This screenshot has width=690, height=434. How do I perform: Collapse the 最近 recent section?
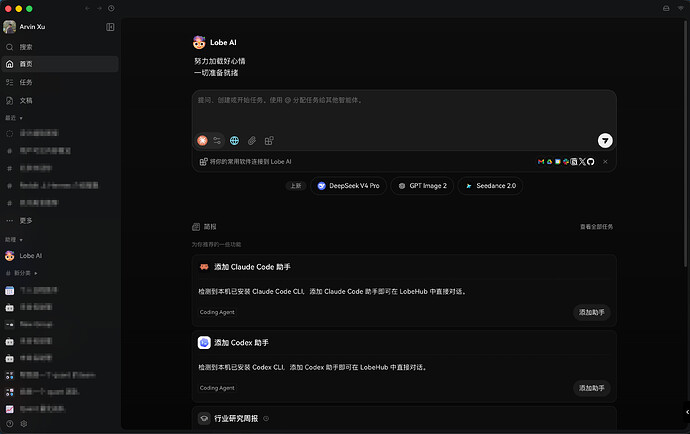pos(14,118)
